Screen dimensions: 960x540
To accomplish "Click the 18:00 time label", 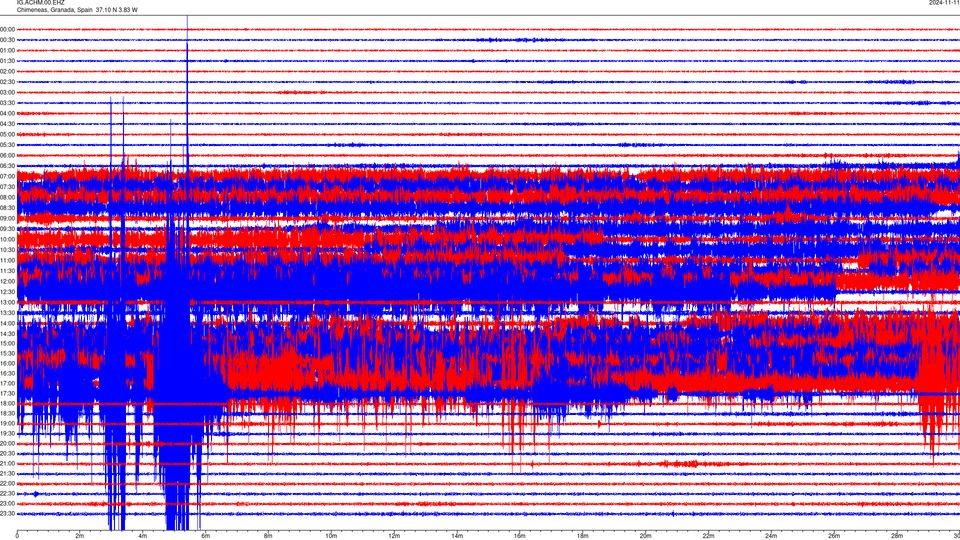I will click(8, 403).
